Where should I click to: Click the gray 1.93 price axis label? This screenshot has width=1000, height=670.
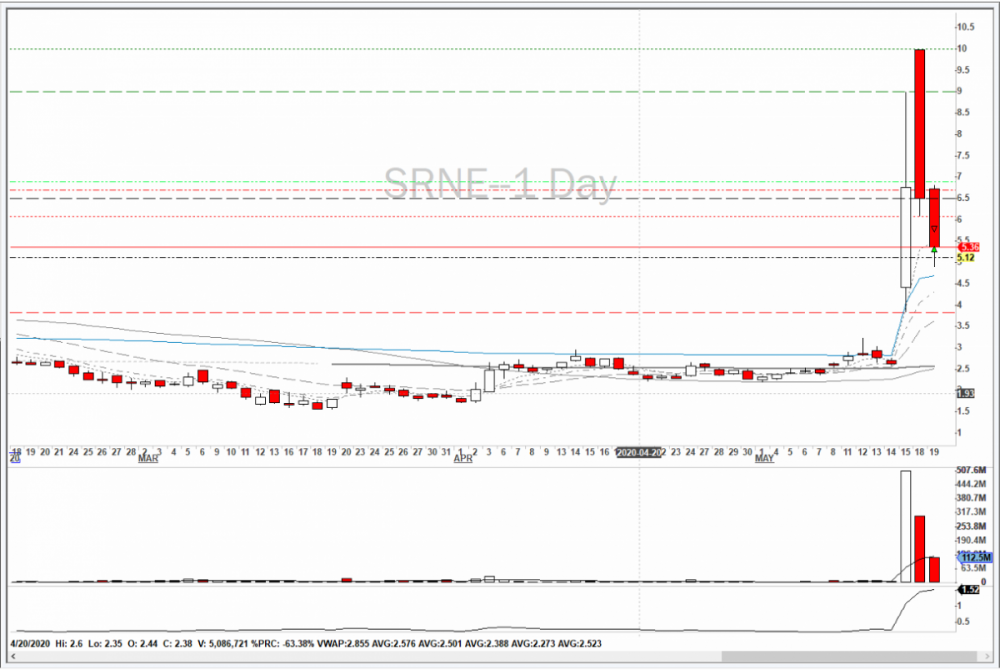point(966,393)
